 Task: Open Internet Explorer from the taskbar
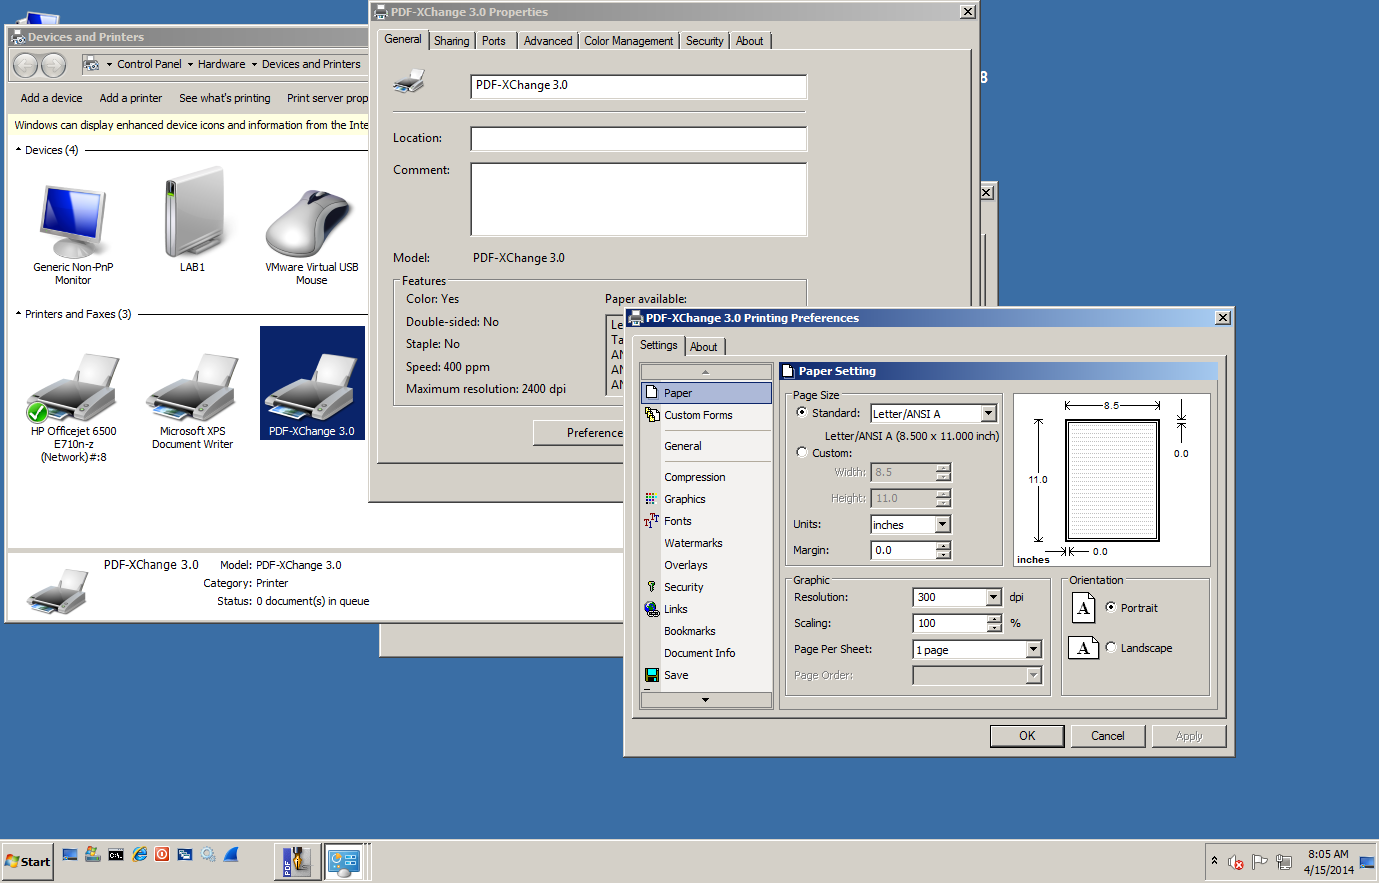click(140, 854)
